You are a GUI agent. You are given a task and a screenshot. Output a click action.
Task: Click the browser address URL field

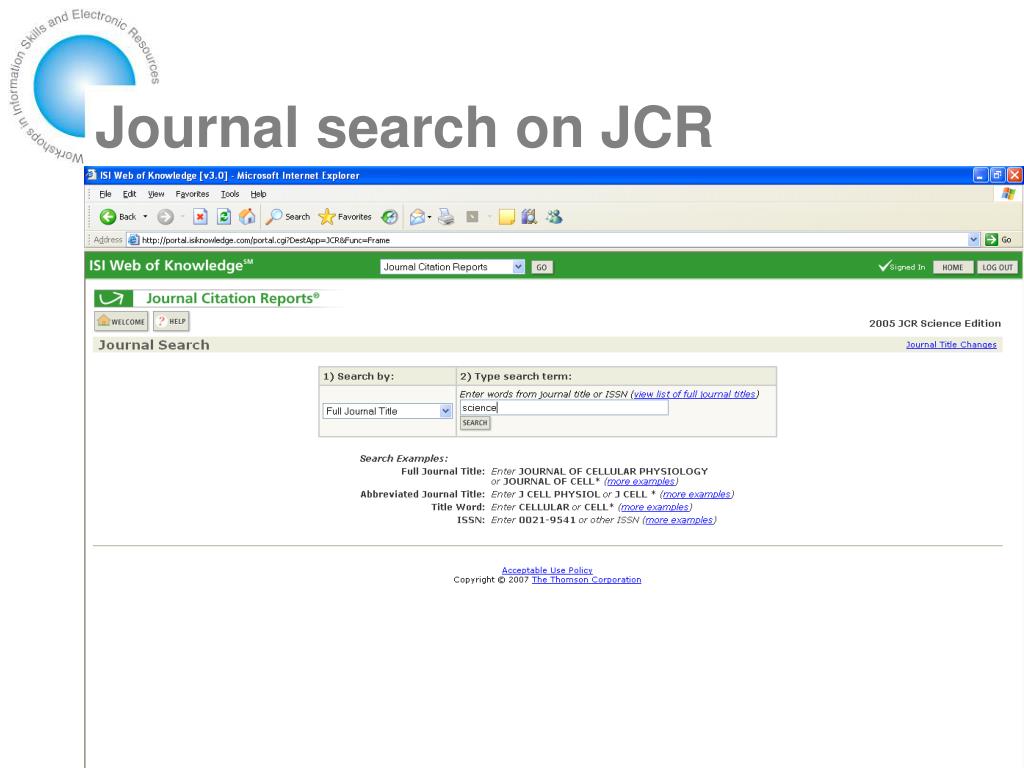[553, 240]
